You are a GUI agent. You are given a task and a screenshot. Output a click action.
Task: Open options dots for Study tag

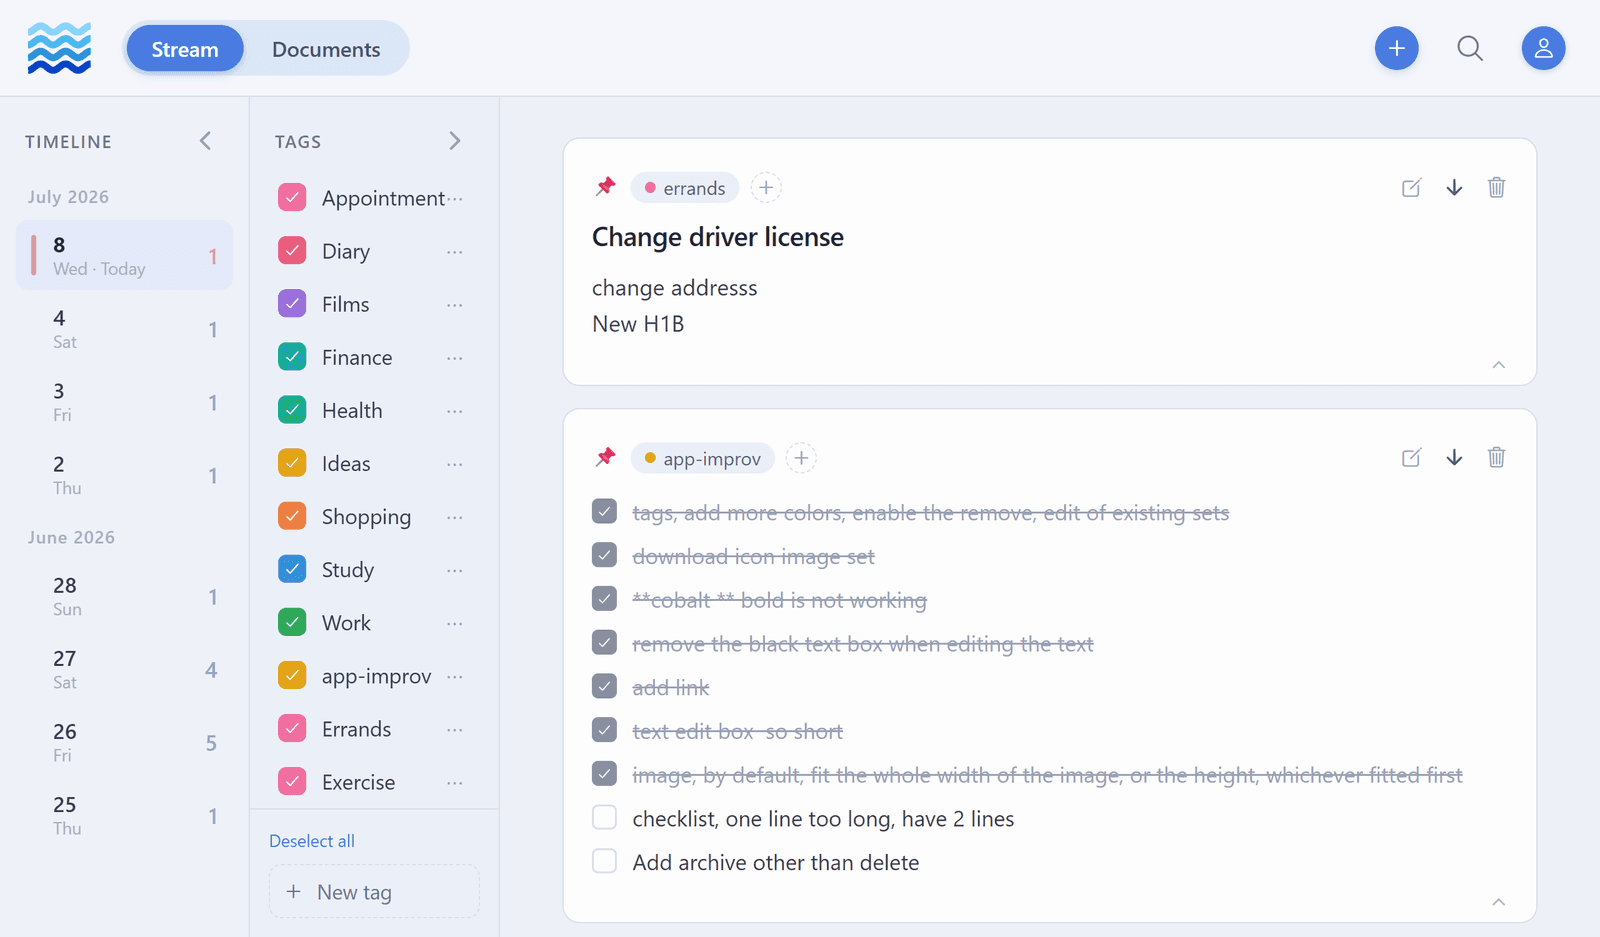(455, 570)
